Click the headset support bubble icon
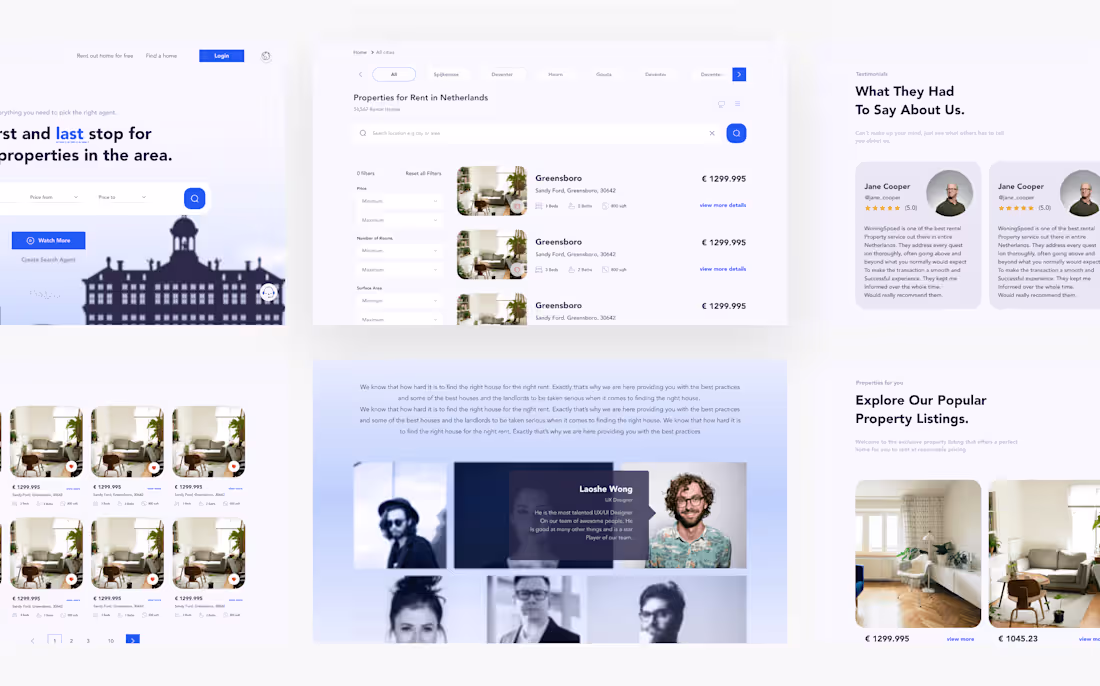The height and width of the screenshot is (686, 1100). pos(267,292)
